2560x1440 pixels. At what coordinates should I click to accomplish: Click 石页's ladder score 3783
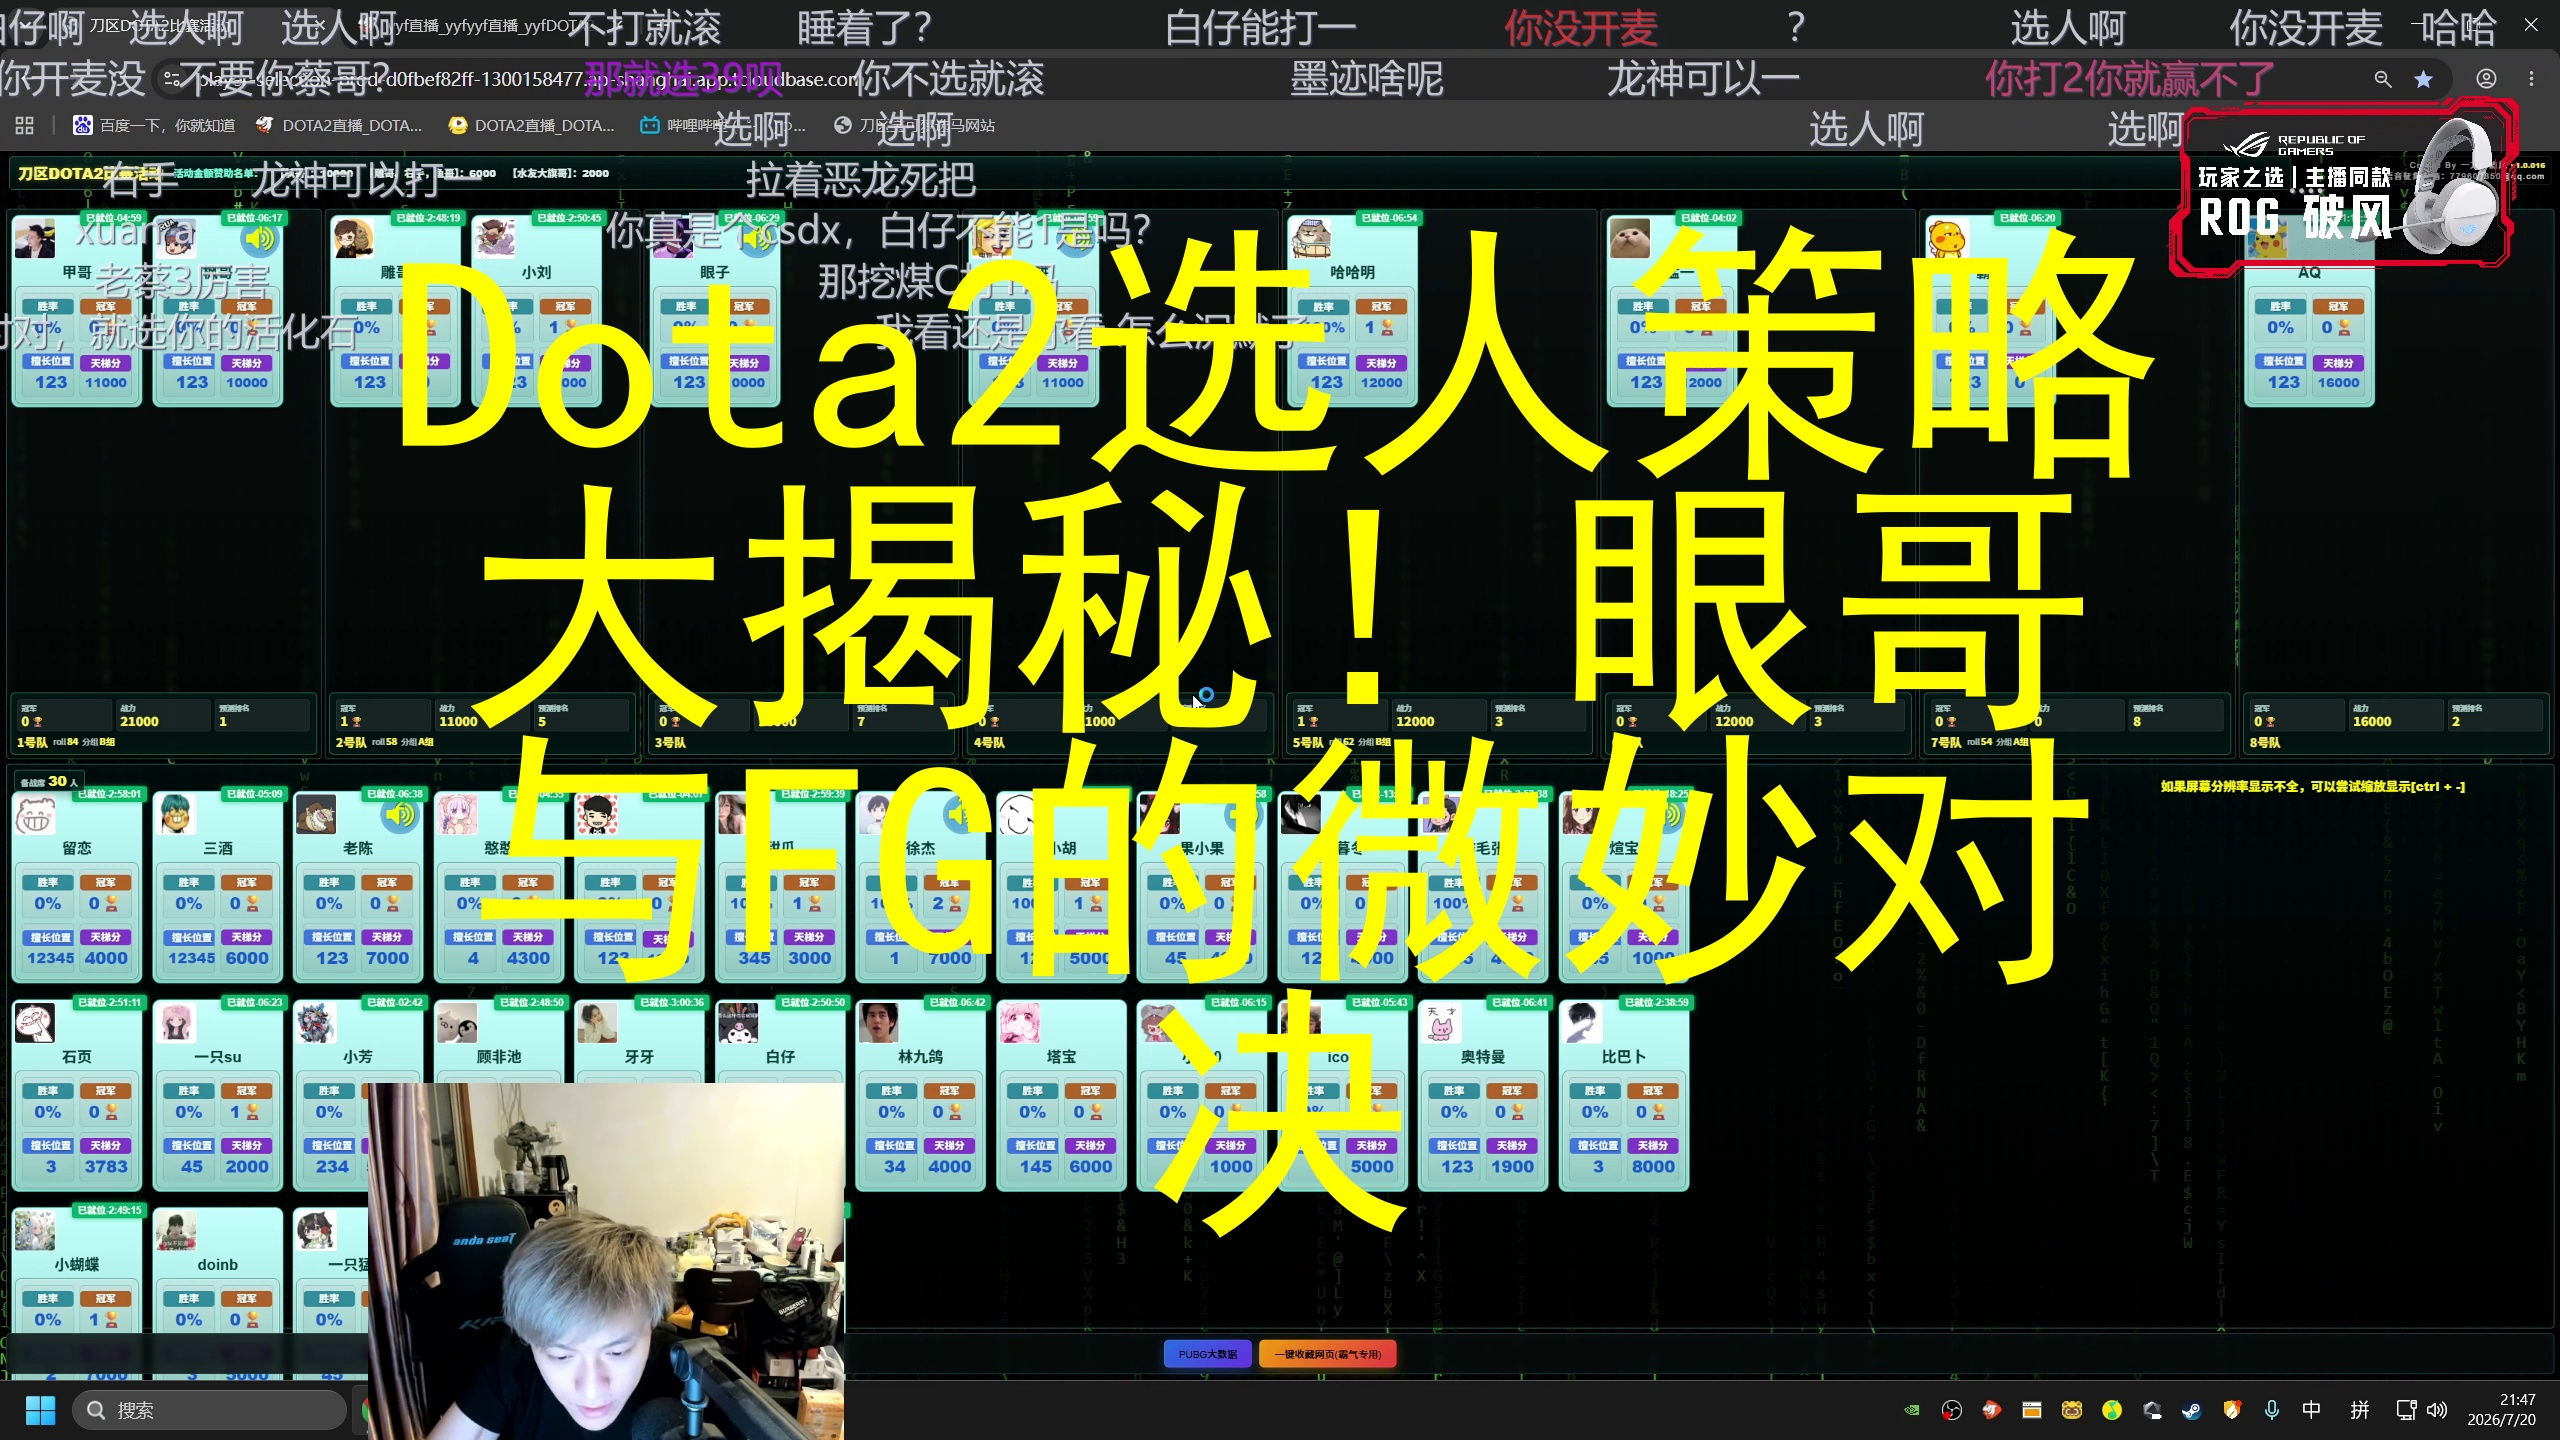click(106, 1167)
